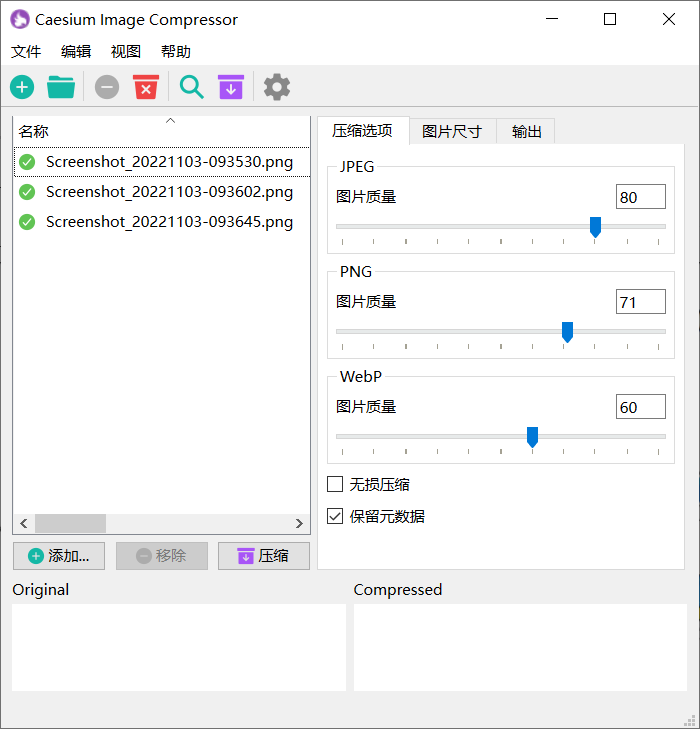Select Screenshot_20221103-093602.png in the file list

point(169,192)
